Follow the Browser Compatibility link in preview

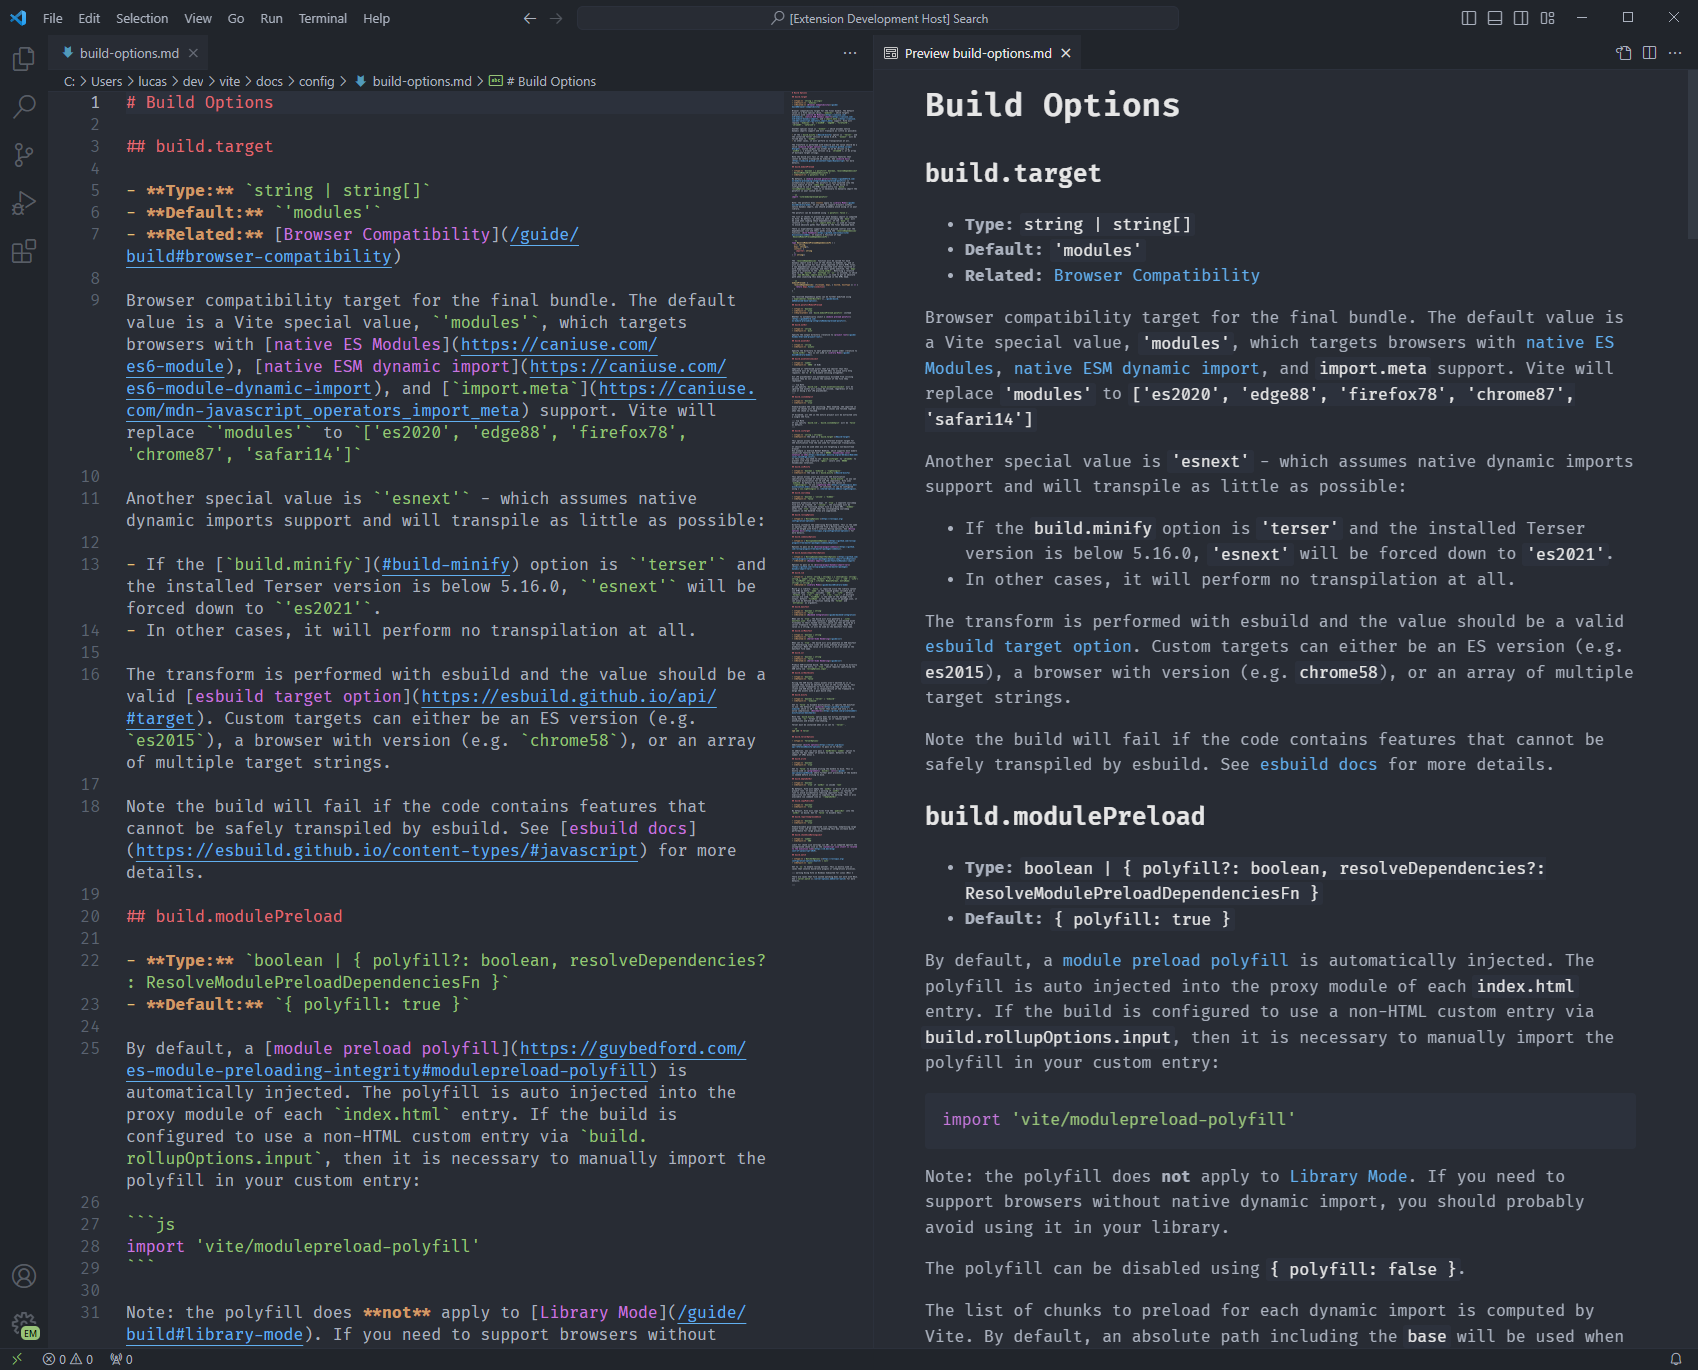pyautogui.click(x=1156, y=275)
